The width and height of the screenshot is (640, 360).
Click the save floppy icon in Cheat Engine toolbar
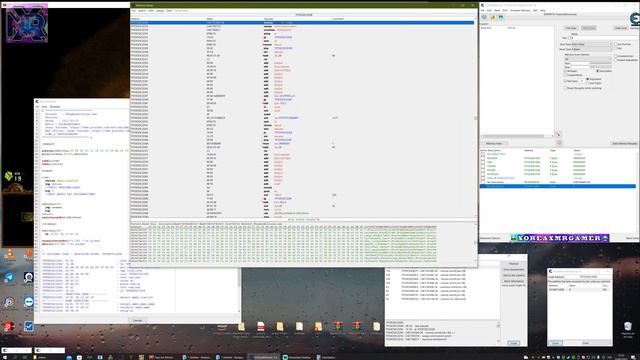coord(501,17)
